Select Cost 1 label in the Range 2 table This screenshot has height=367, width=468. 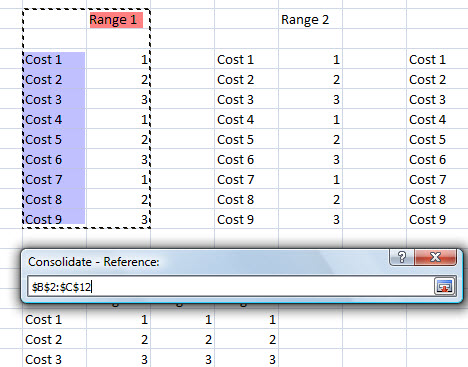tap(235, 60)
